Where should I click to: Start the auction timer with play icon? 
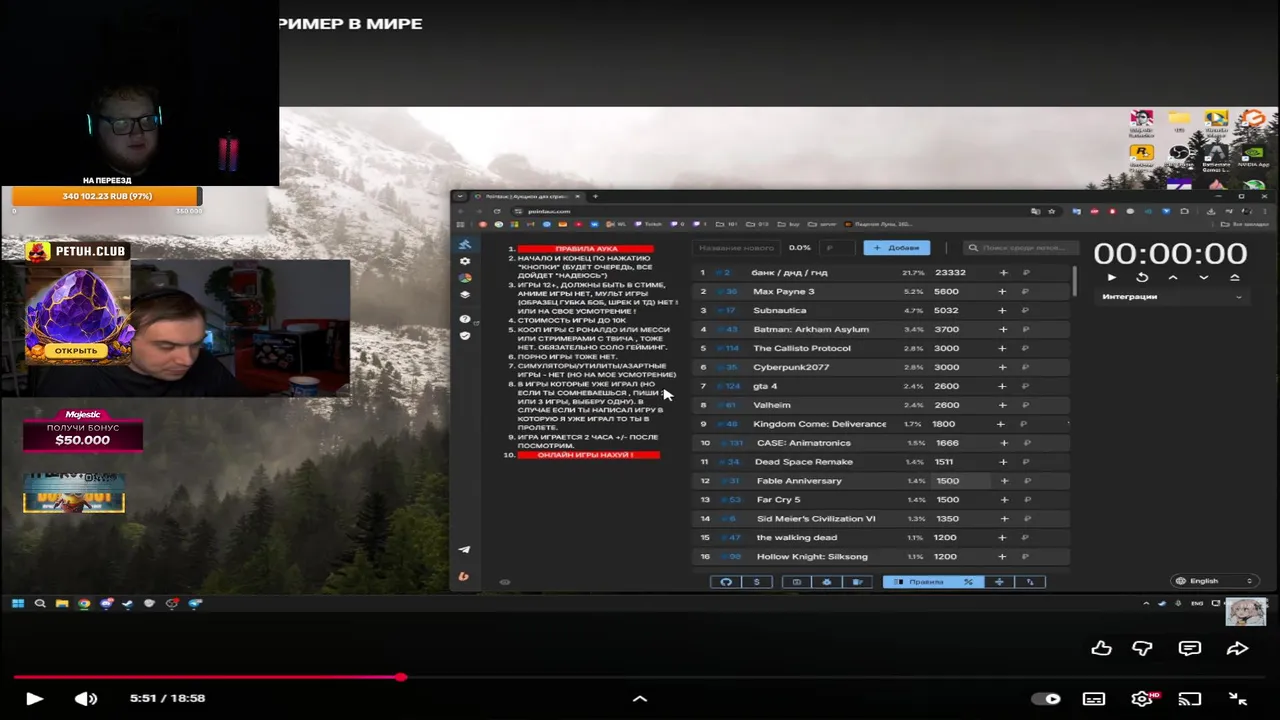click(1111, 277)
